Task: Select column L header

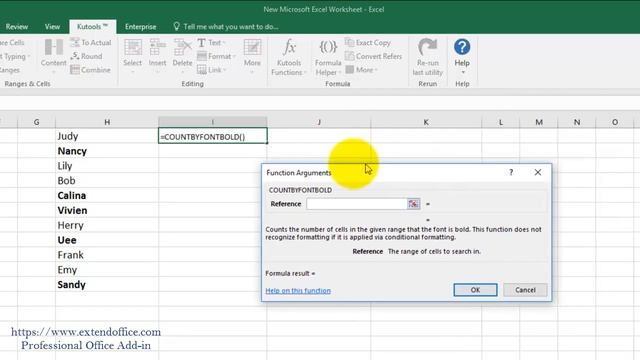Action: 500,122
